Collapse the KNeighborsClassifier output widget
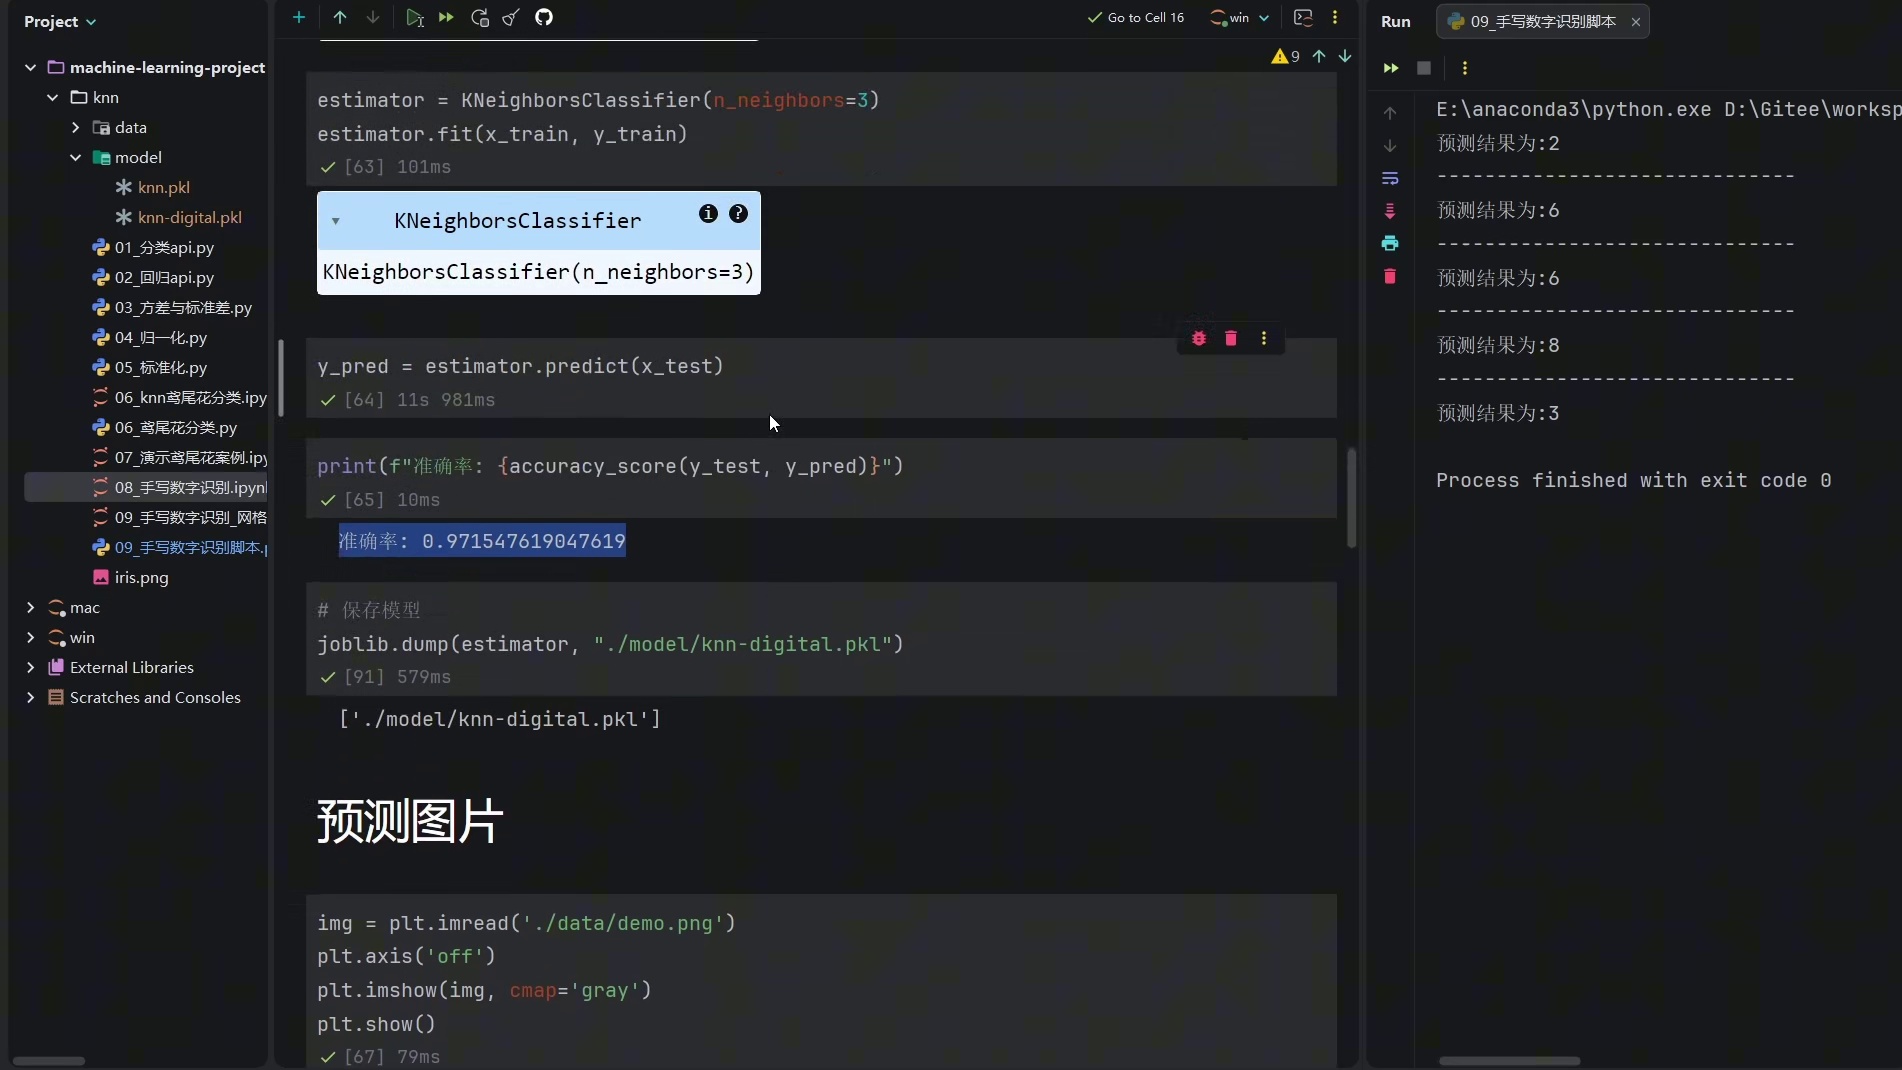The width and height of the screenshot is (1902, 1070). [336, 221]
